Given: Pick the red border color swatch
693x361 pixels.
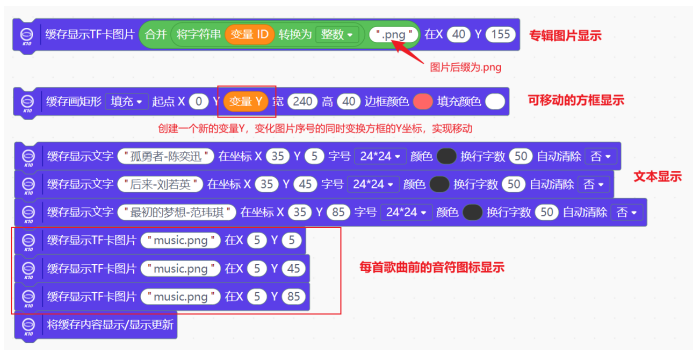Looking at the screenshot, I should coord(423,102).
